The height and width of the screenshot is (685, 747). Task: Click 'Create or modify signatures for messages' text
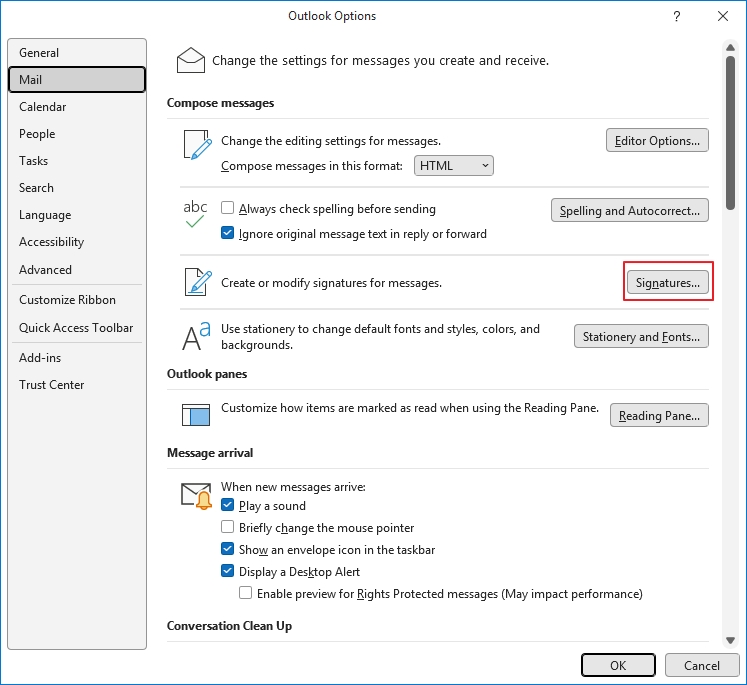[331, 283]
